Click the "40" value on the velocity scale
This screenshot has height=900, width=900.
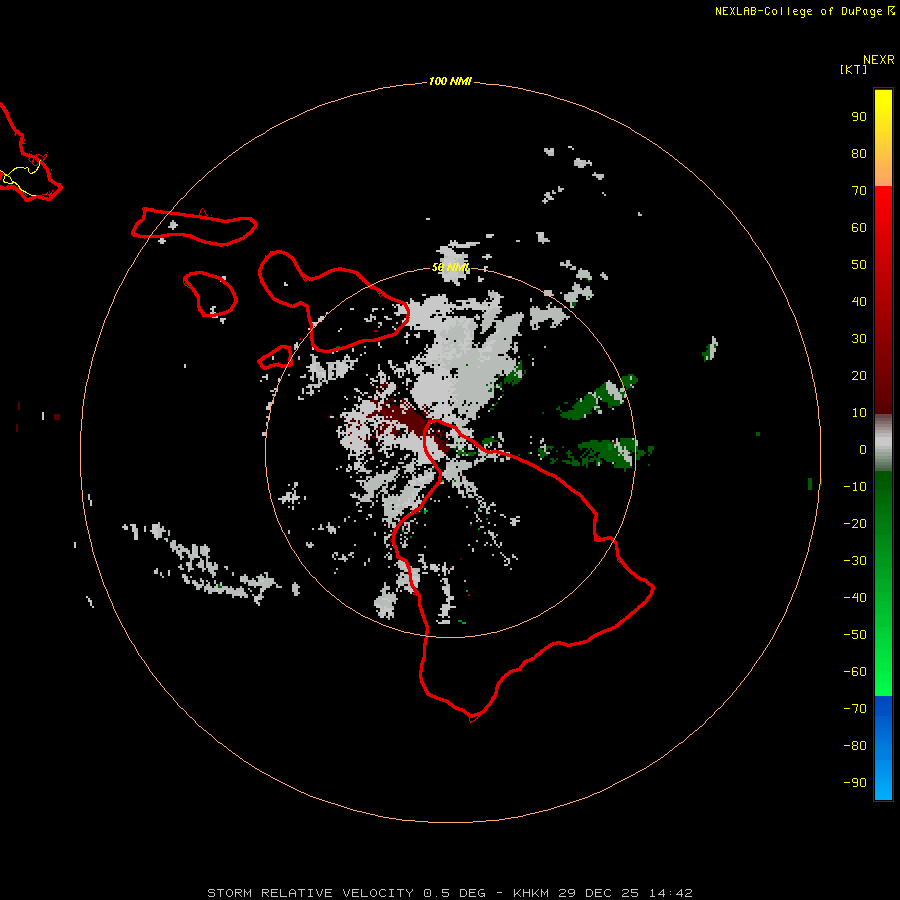[859, 302]
